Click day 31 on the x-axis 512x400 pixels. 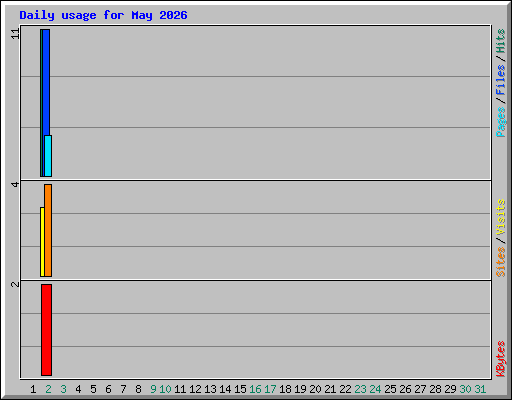pyautogui.click(x=480, y=389)
